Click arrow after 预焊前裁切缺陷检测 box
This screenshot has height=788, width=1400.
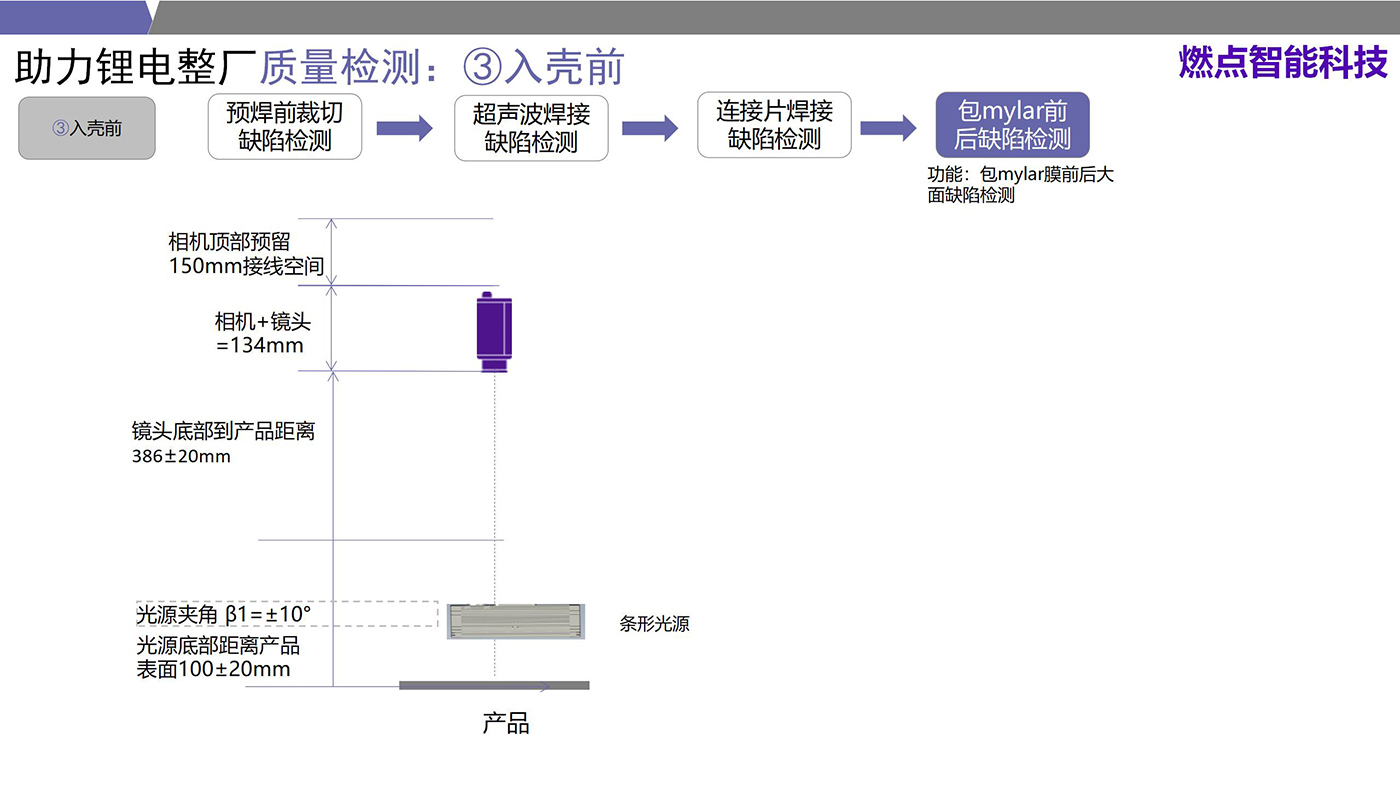pos(404,128)
